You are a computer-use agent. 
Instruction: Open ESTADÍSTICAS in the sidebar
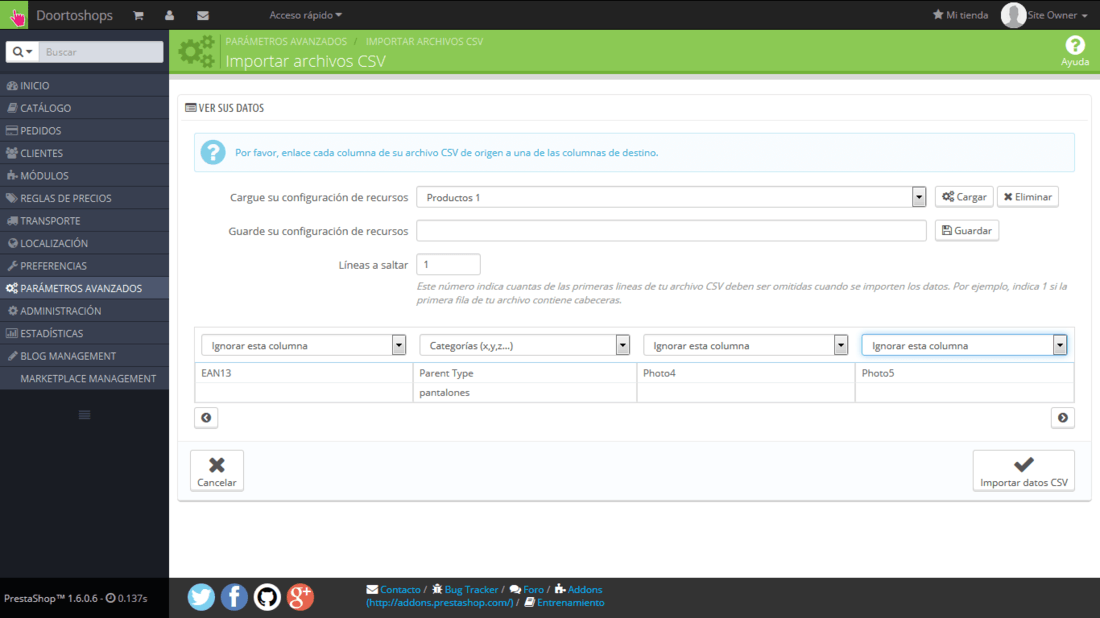(x=84, y=333)
